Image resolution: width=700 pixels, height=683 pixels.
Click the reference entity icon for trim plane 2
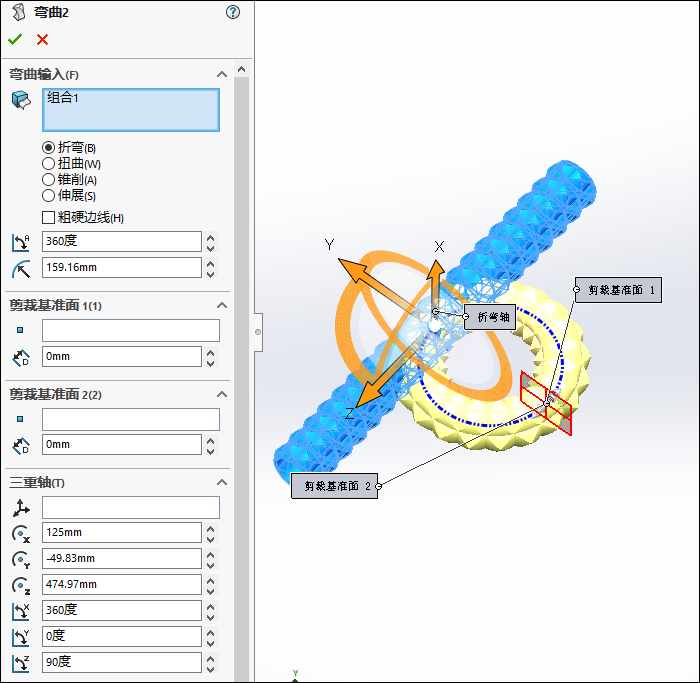tap(20, 419)
